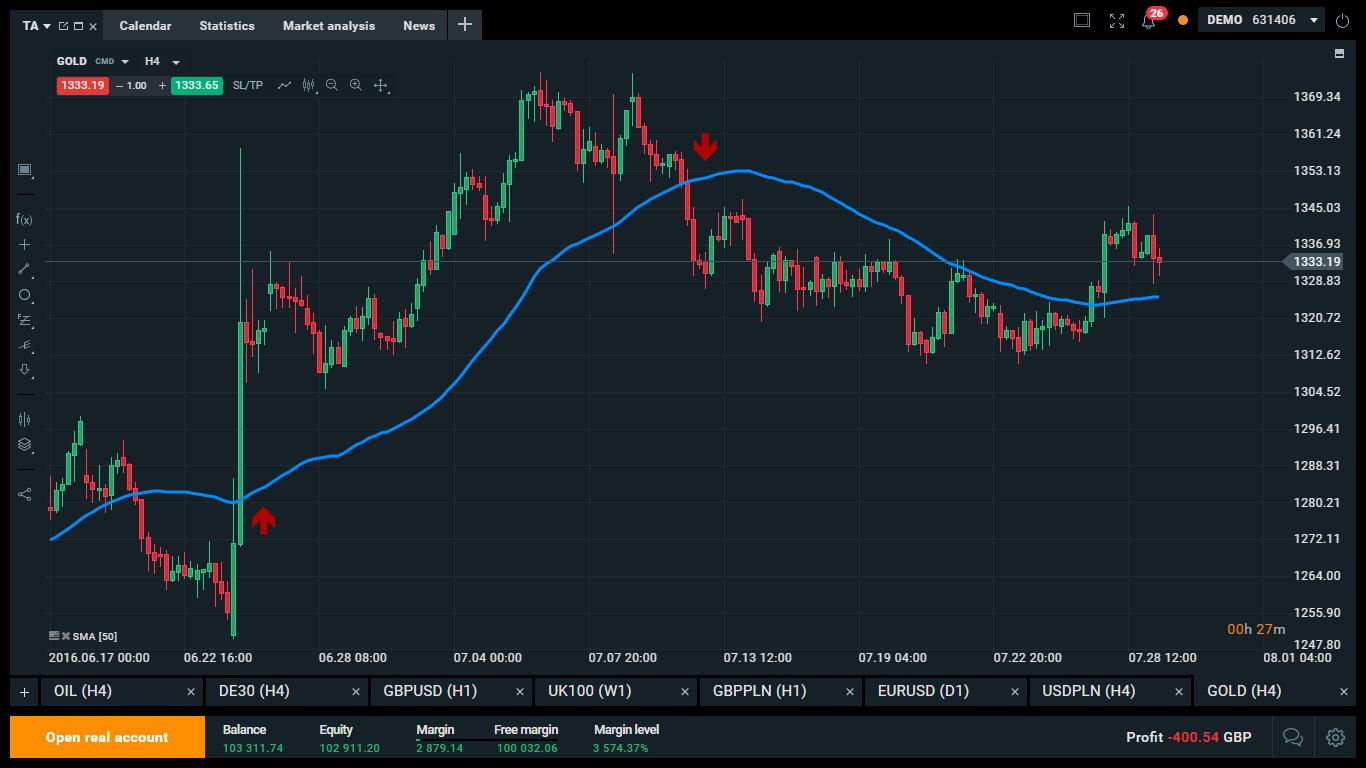Zoom in on the chart

[355, 86]
